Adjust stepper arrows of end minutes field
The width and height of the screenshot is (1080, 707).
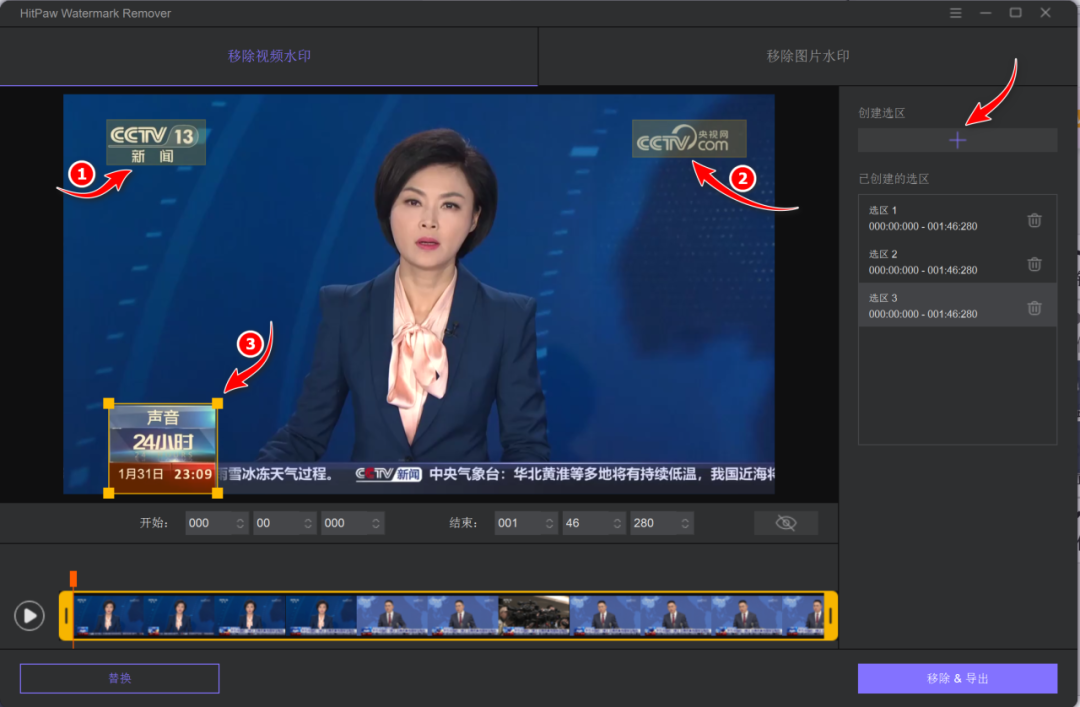click(549, 523)
